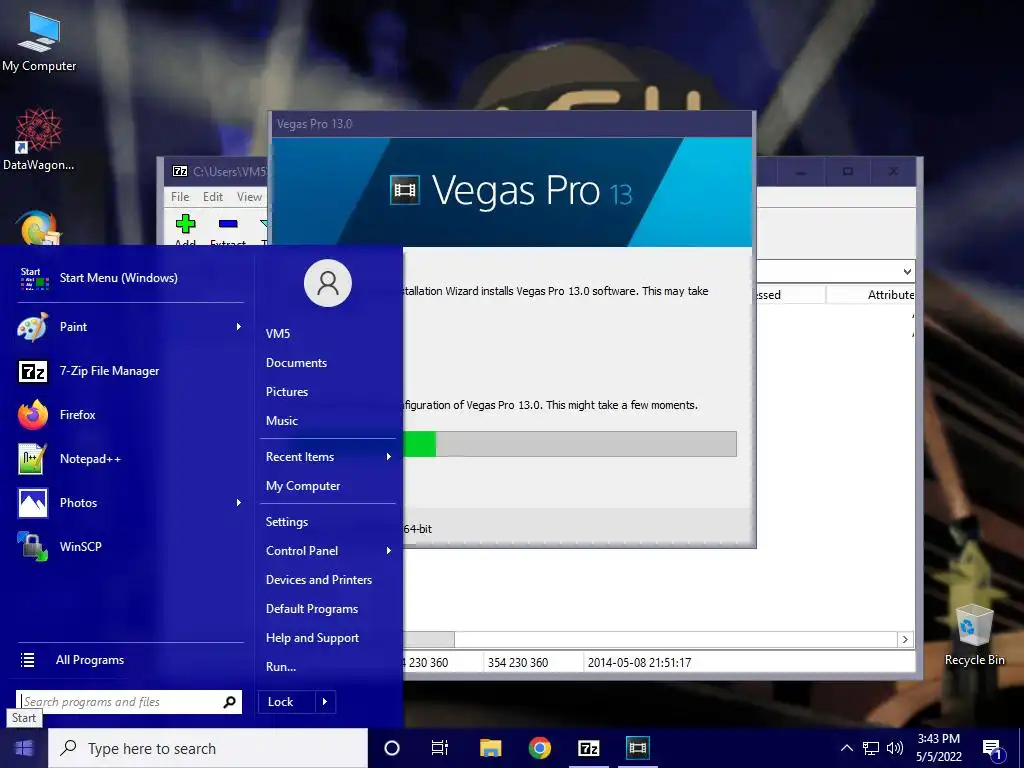Open Cortana circle icon on taskbar
Viewport: 1024px width, 768px height.
coord(392,748)
